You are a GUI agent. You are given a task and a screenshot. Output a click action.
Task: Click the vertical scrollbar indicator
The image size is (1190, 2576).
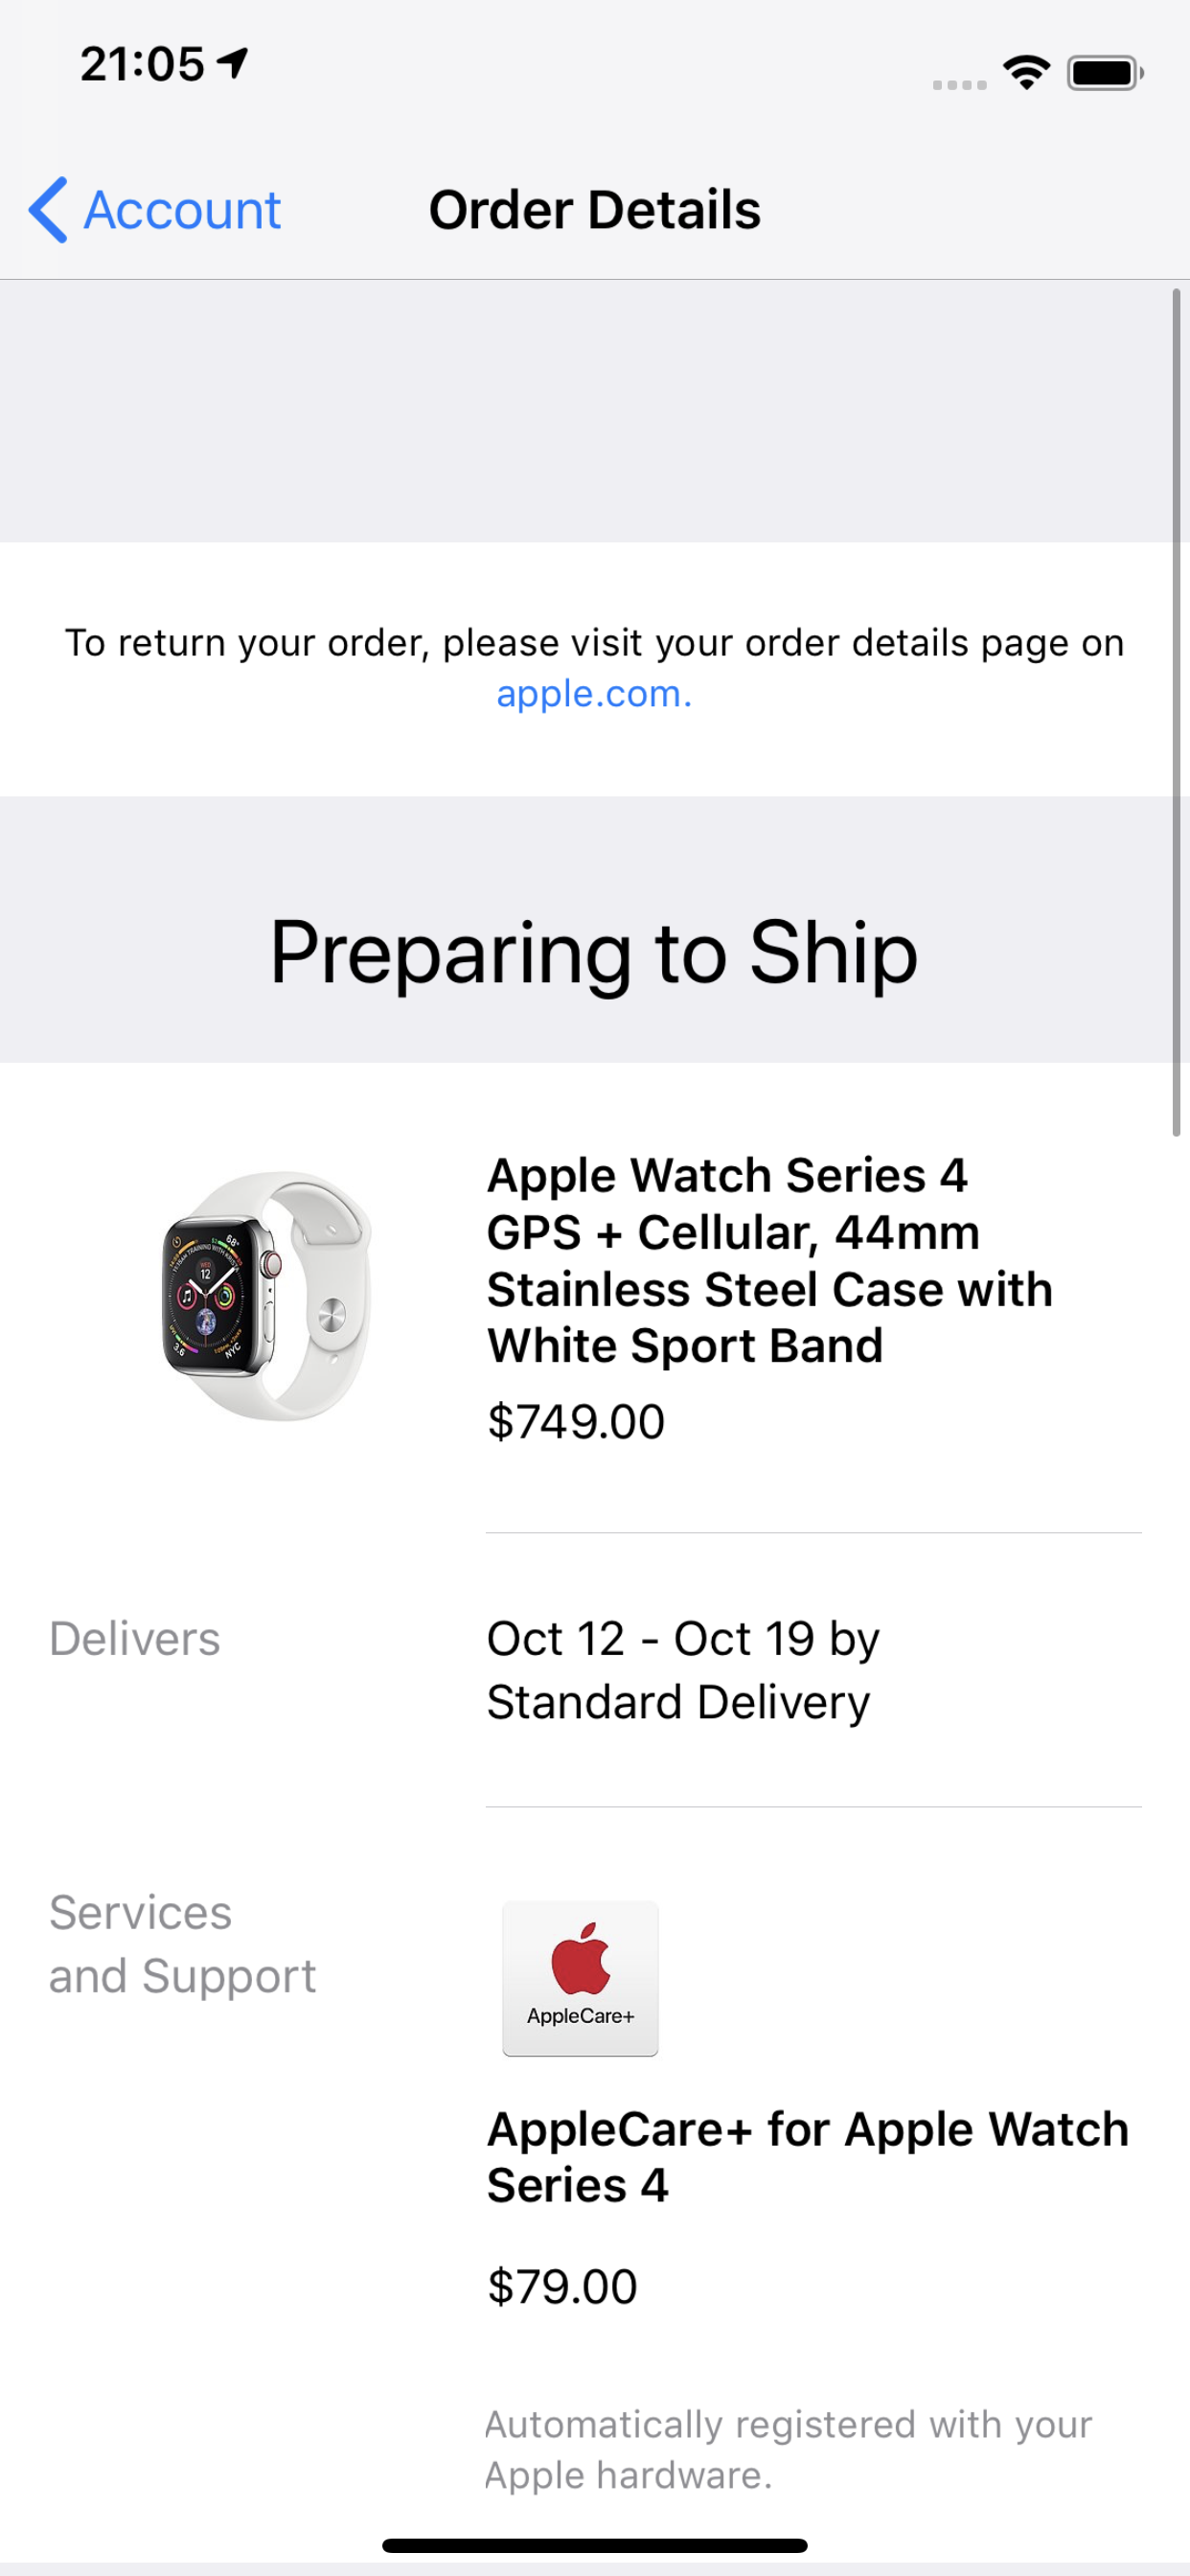[1177, 712]
